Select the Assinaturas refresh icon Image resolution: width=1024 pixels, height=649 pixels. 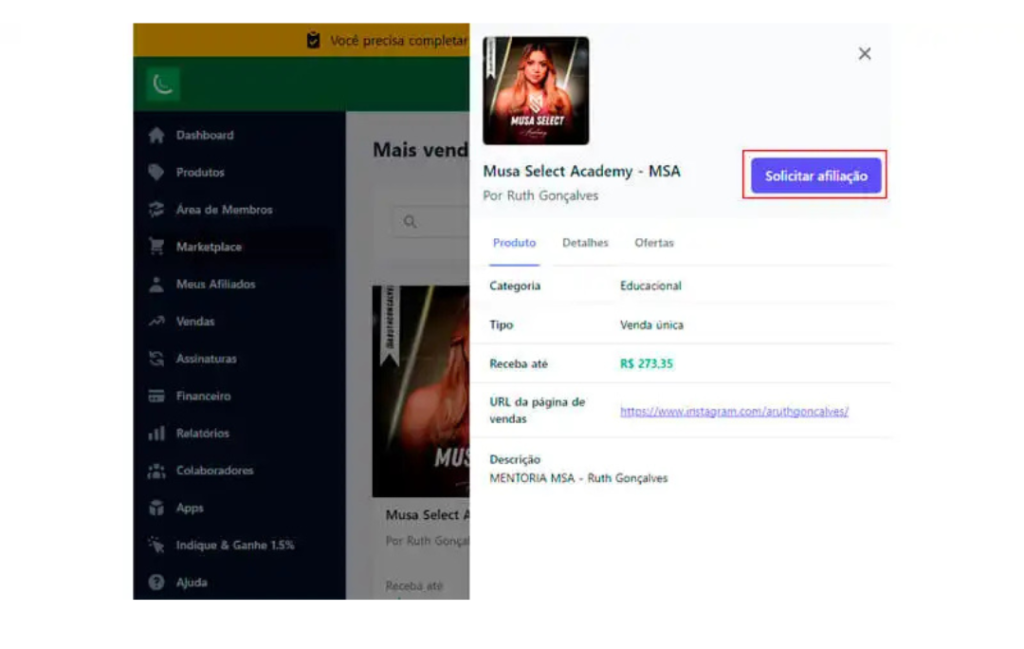156,359
